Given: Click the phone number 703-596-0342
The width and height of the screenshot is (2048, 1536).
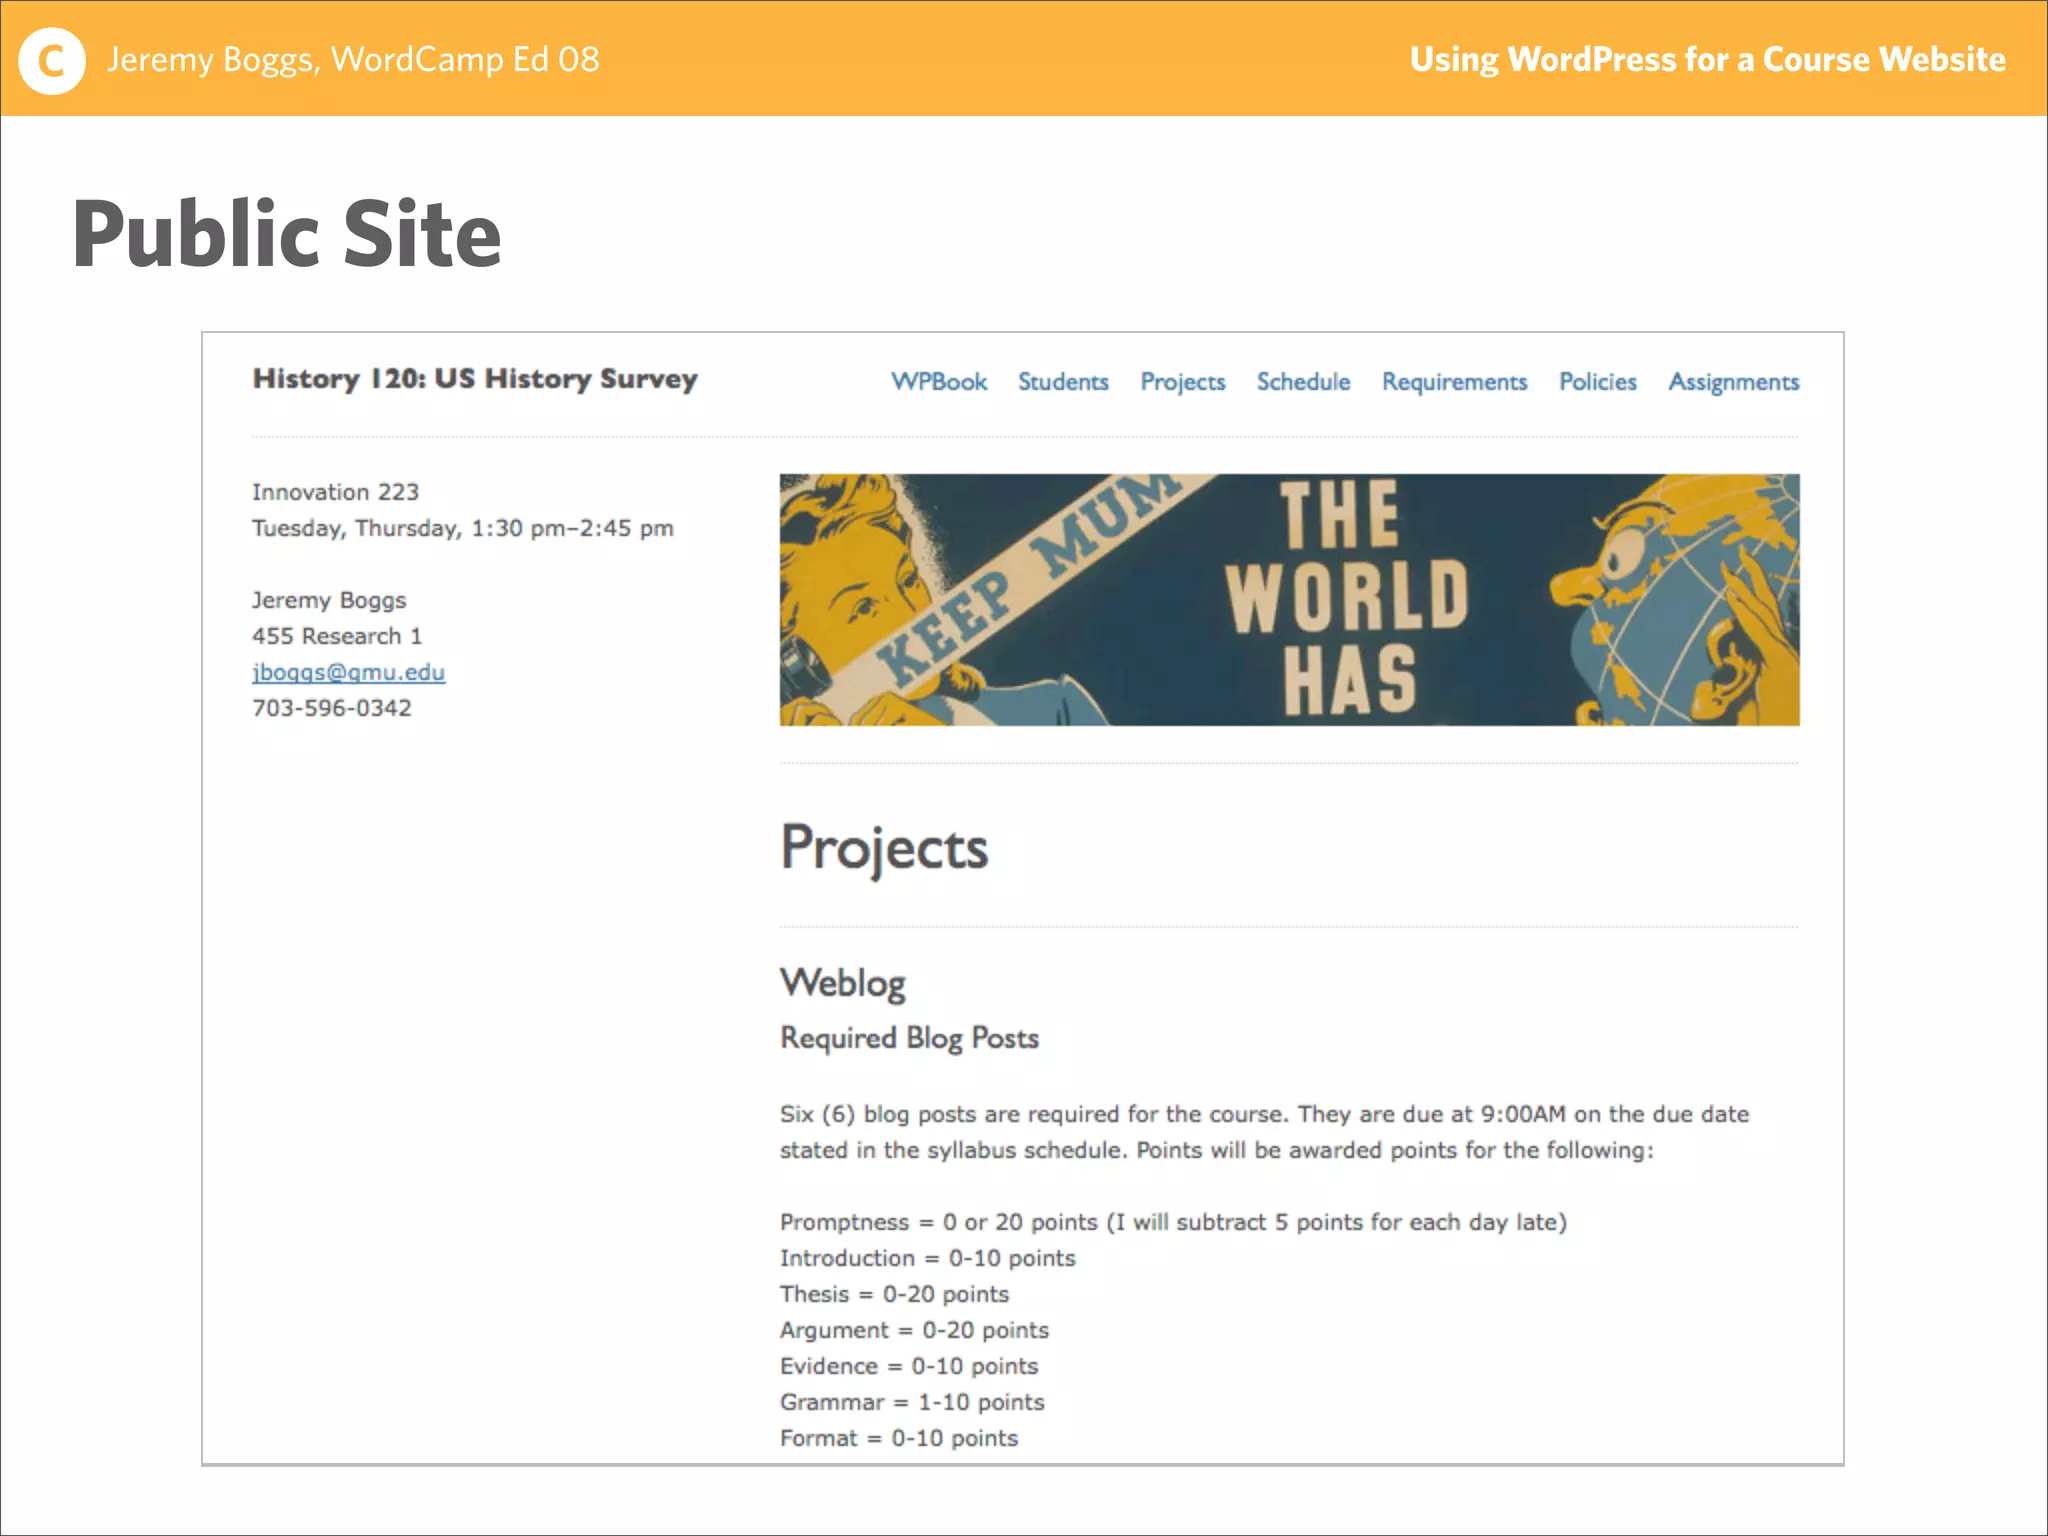Looking at the screenshot, I should pyautogui.click(x=331, y=708).
